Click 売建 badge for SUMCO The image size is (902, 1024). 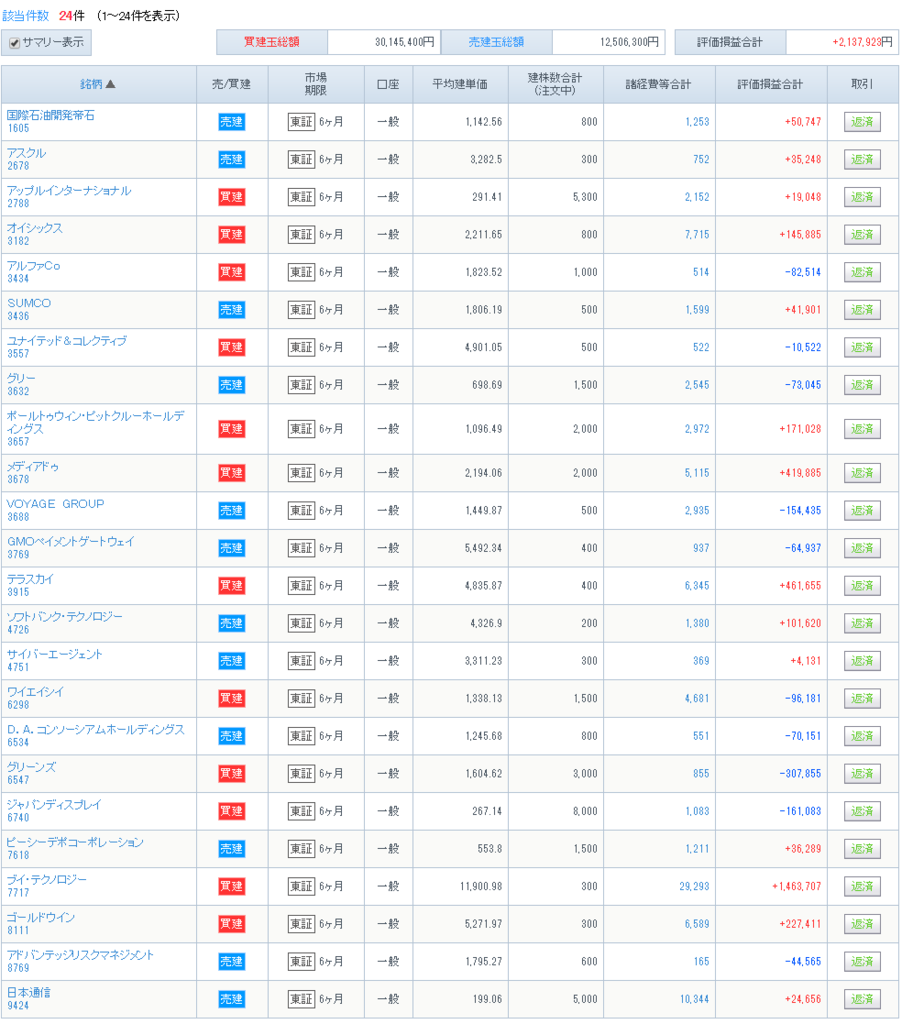pos(232,310)
